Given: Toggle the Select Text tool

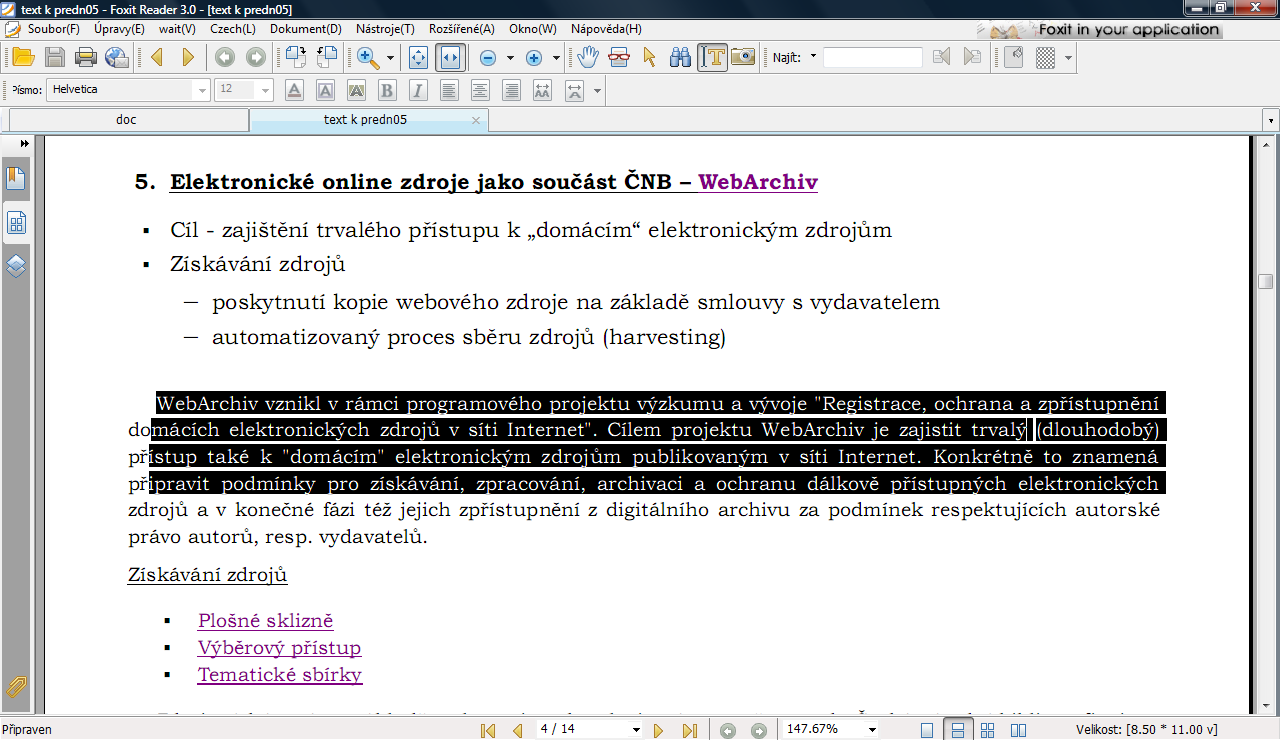Looking at the screenshot, I should 712,57.
